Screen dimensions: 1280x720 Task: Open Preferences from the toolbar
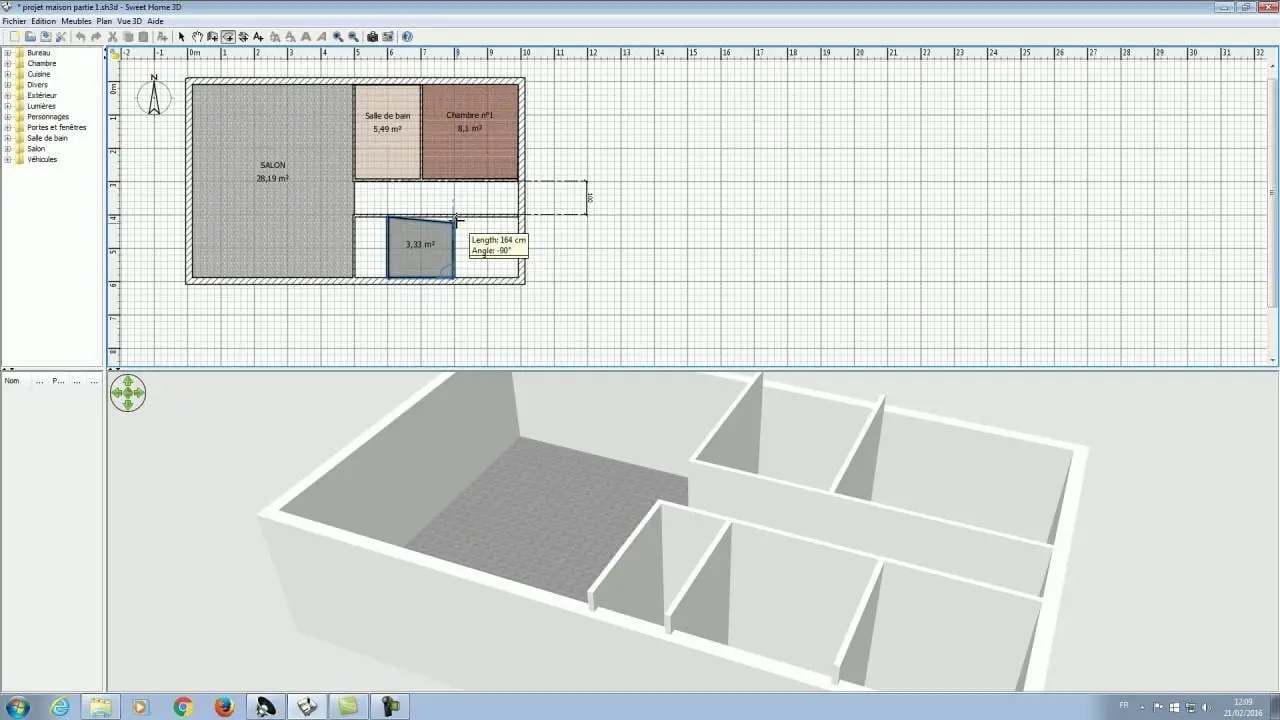tap(61, 37)
